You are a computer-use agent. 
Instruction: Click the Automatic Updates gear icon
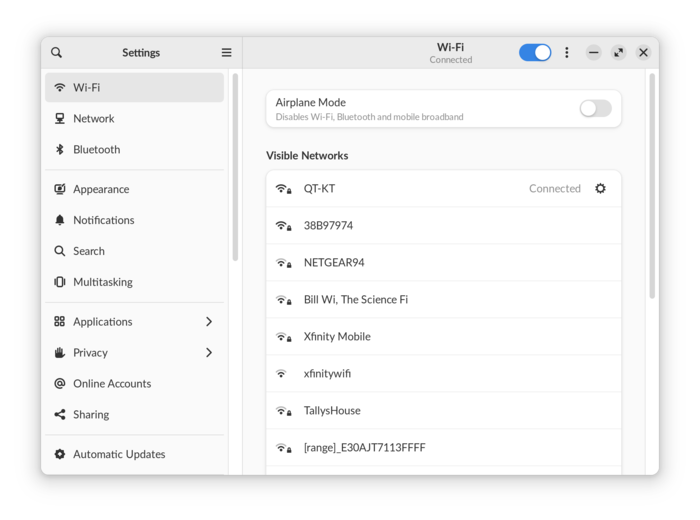click(x=60, y=454)
